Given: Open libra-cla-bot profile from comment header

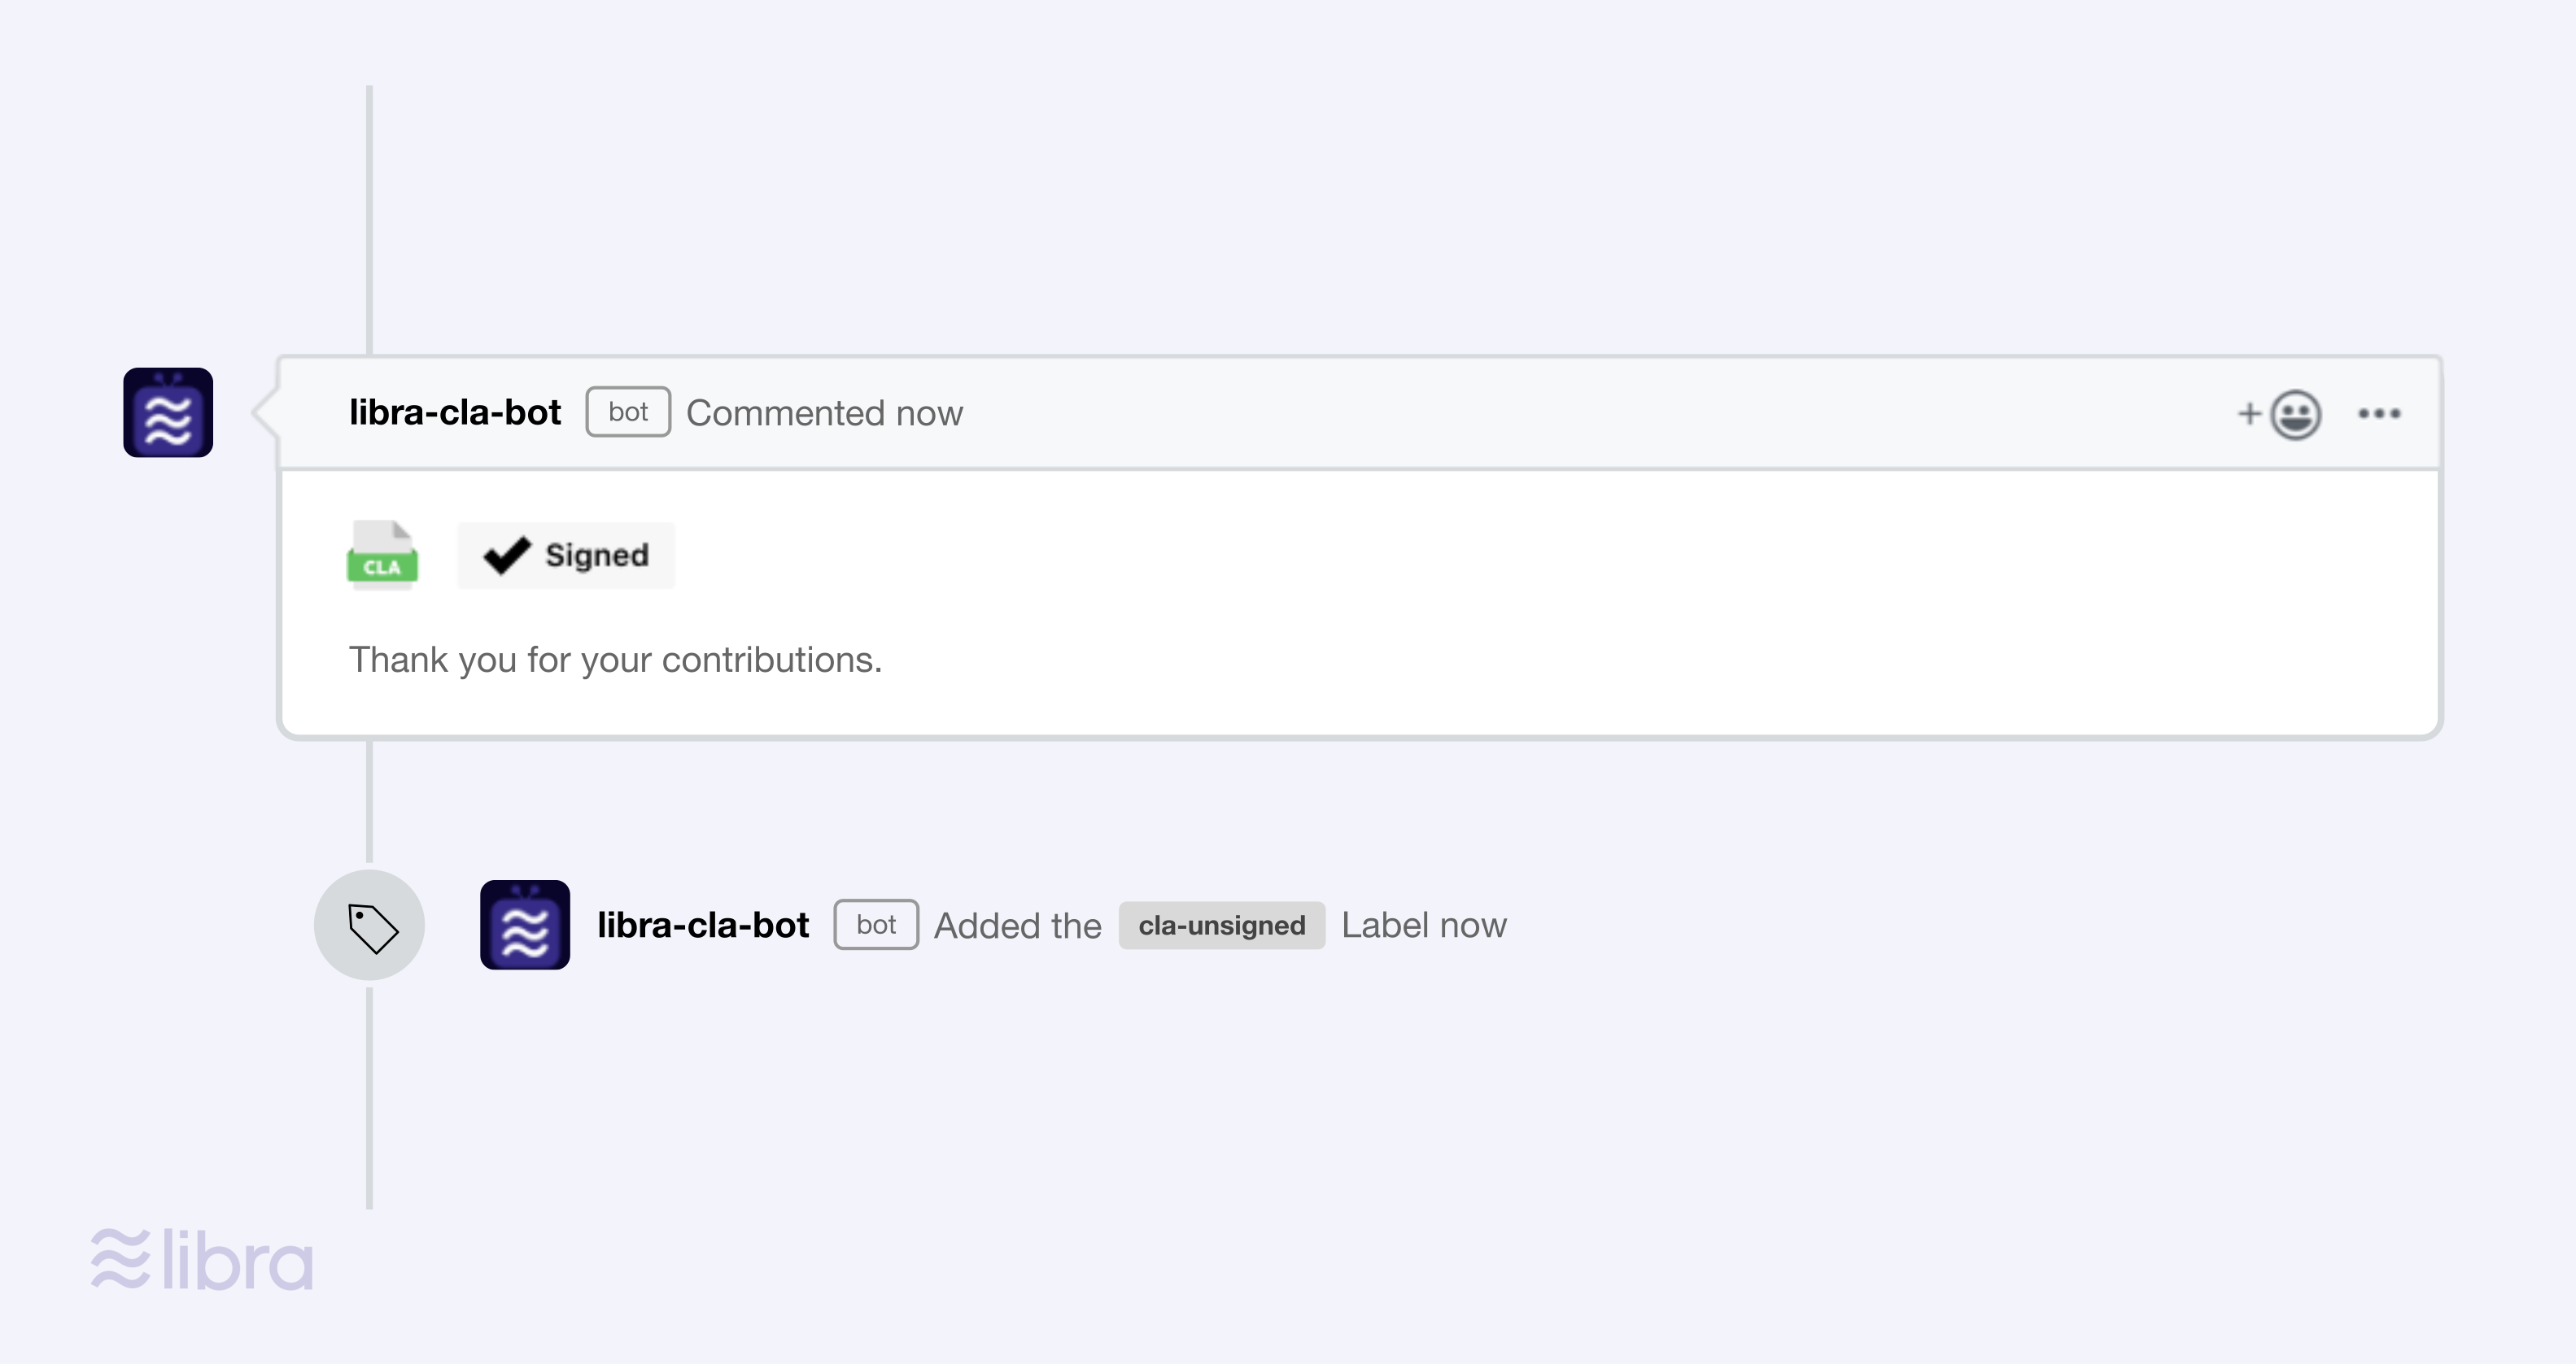Looking at the screenshot, I should (455, 412).
